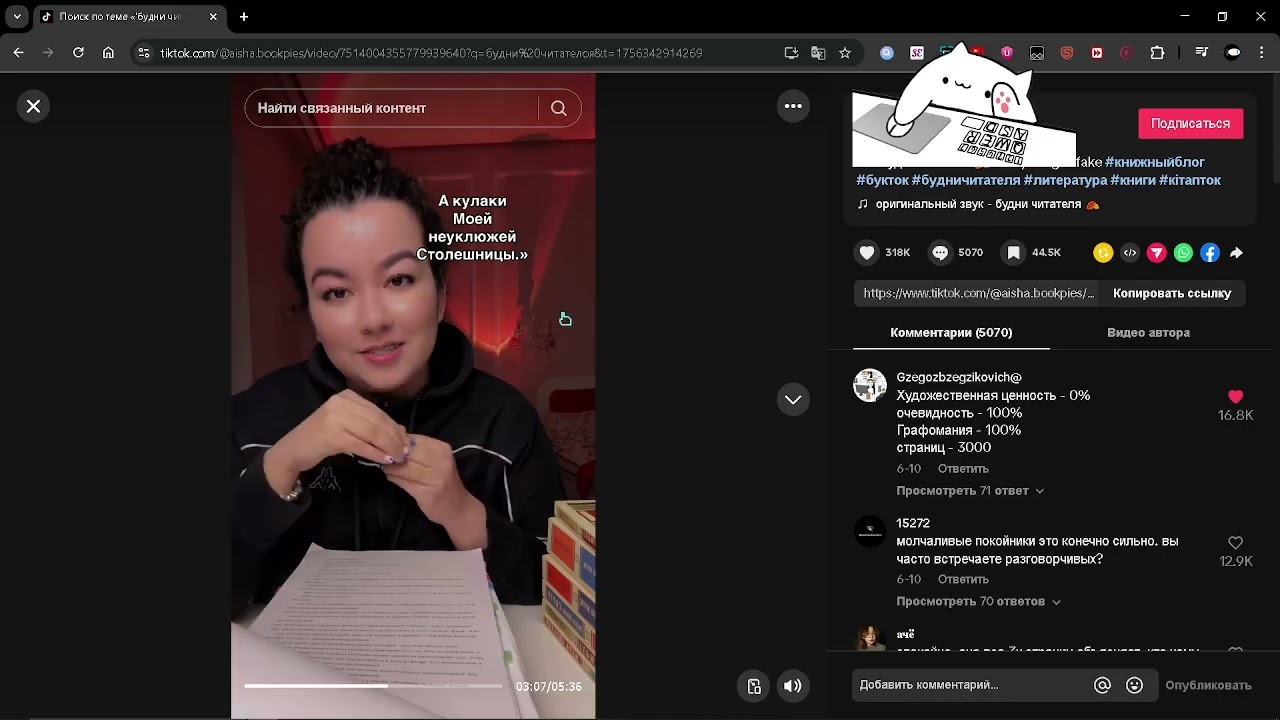
Task: Open Google Translate icon in address bar
Action: click(x=818, y=53)
